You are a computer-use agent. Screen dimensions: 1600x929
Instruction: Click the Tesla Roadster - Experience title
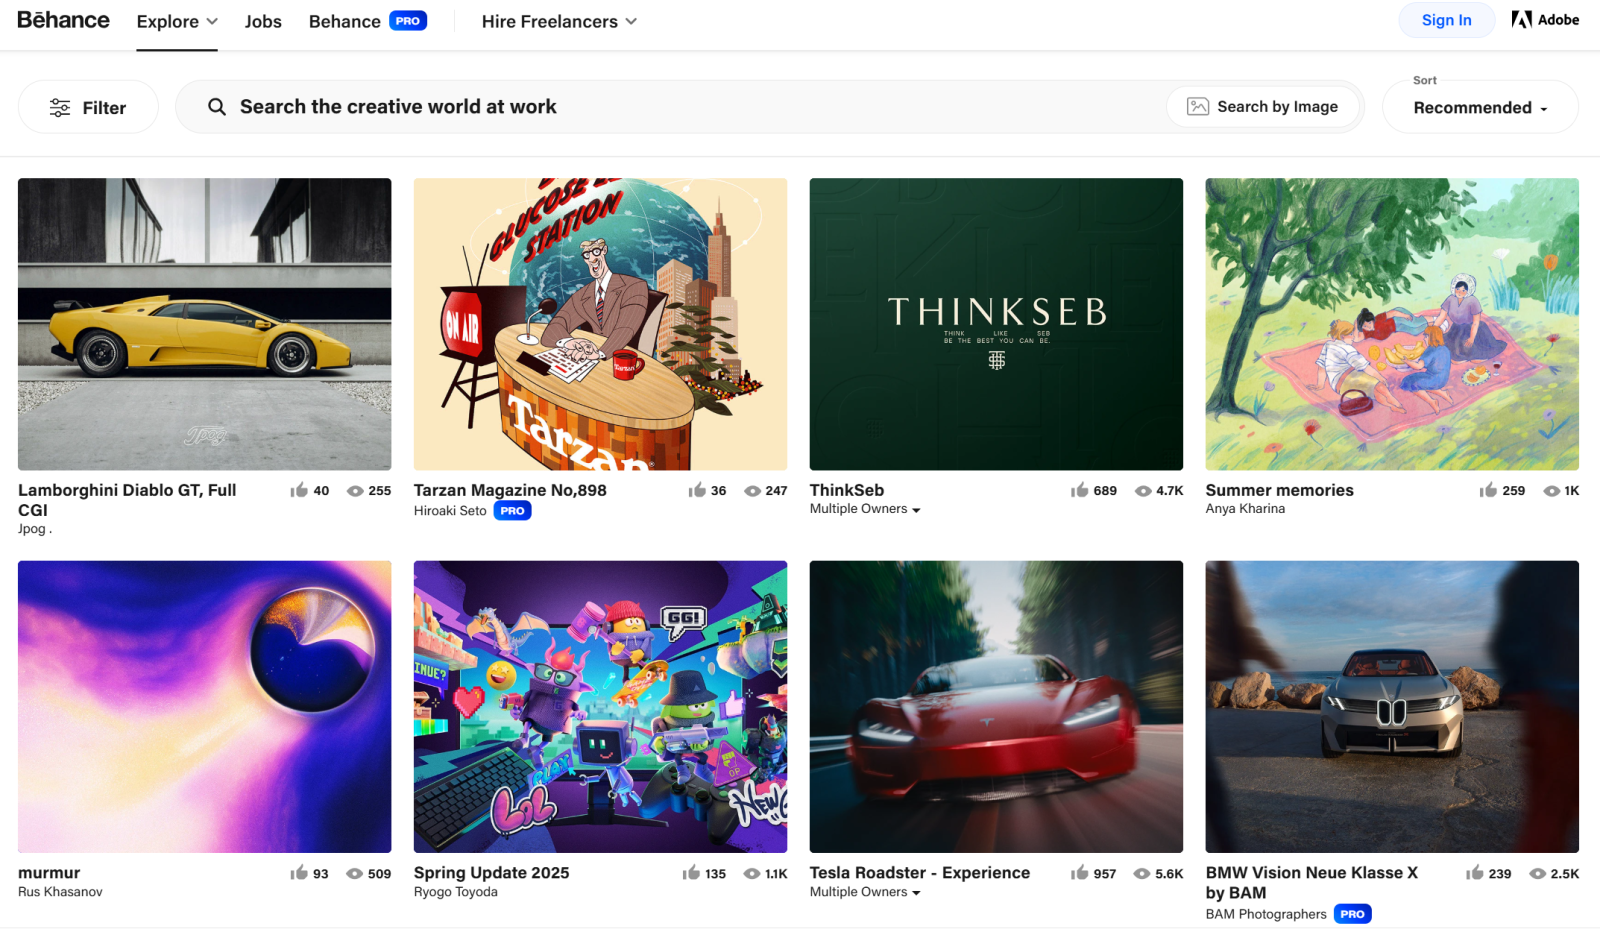(x=920, y=873)
